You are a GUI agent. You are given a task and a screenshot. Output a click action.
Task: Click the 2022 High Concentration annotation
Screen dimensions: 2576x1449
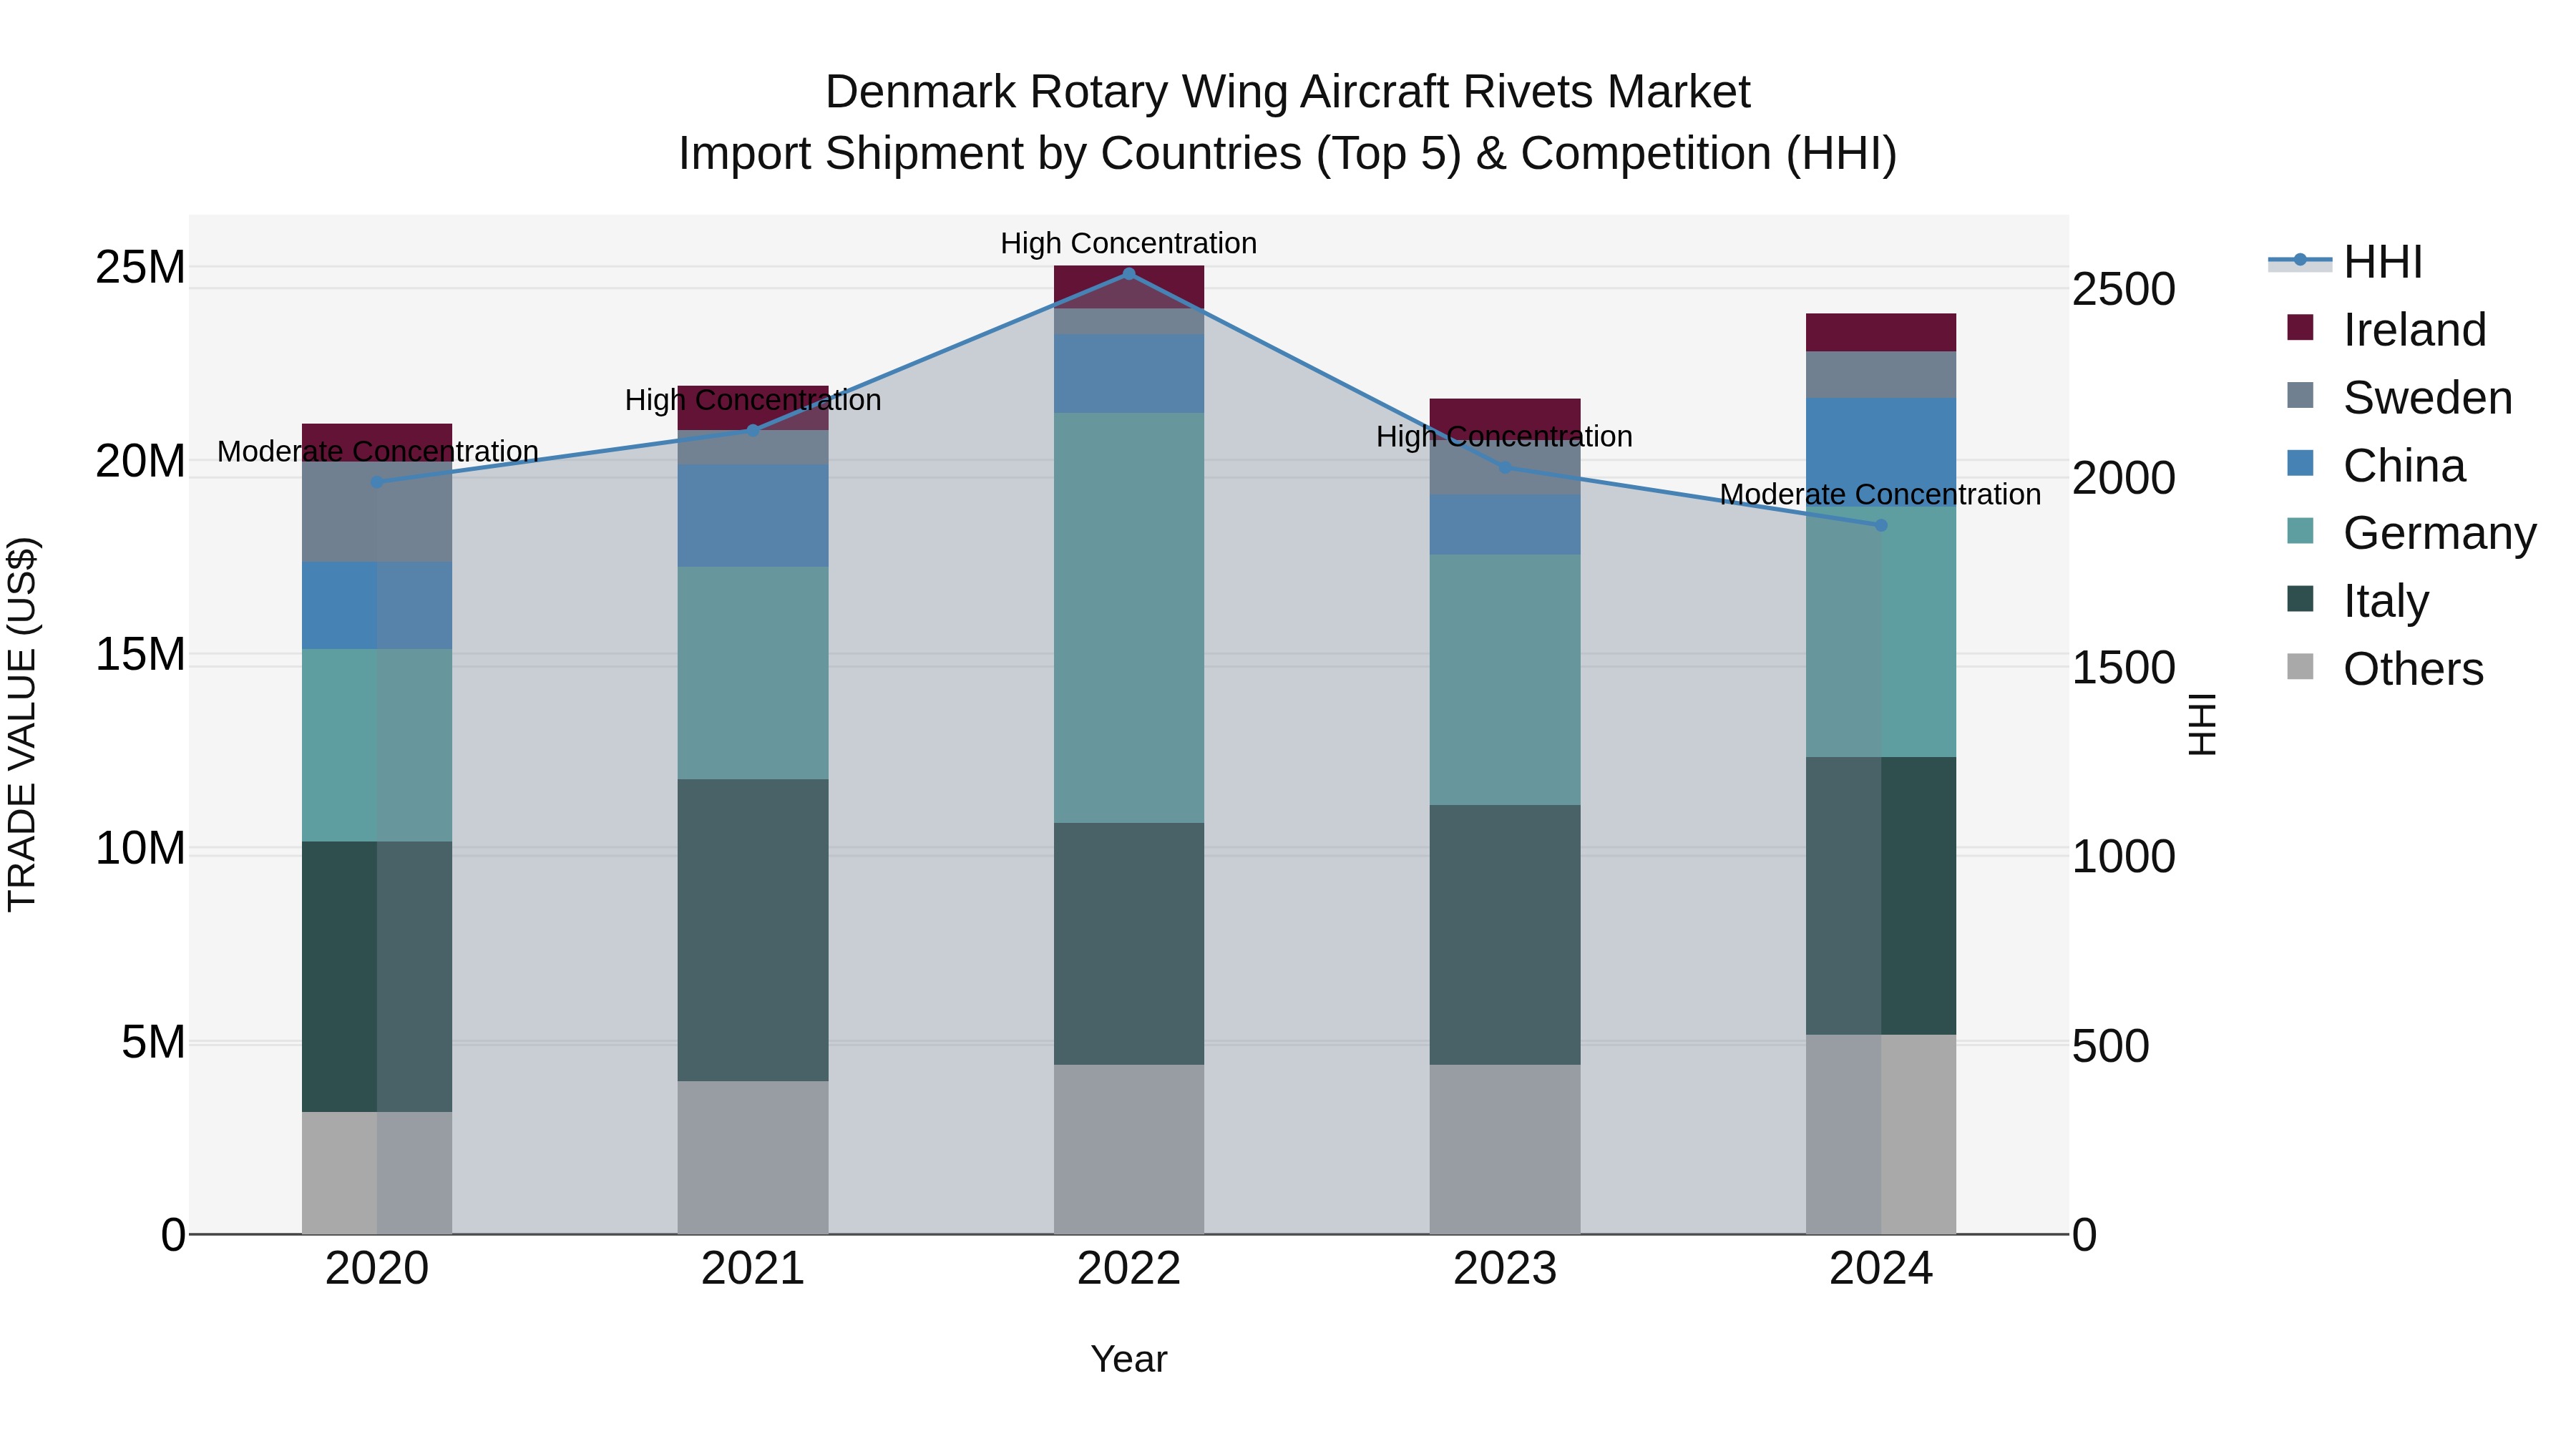pyautogui.click(x=1129, y=243)
